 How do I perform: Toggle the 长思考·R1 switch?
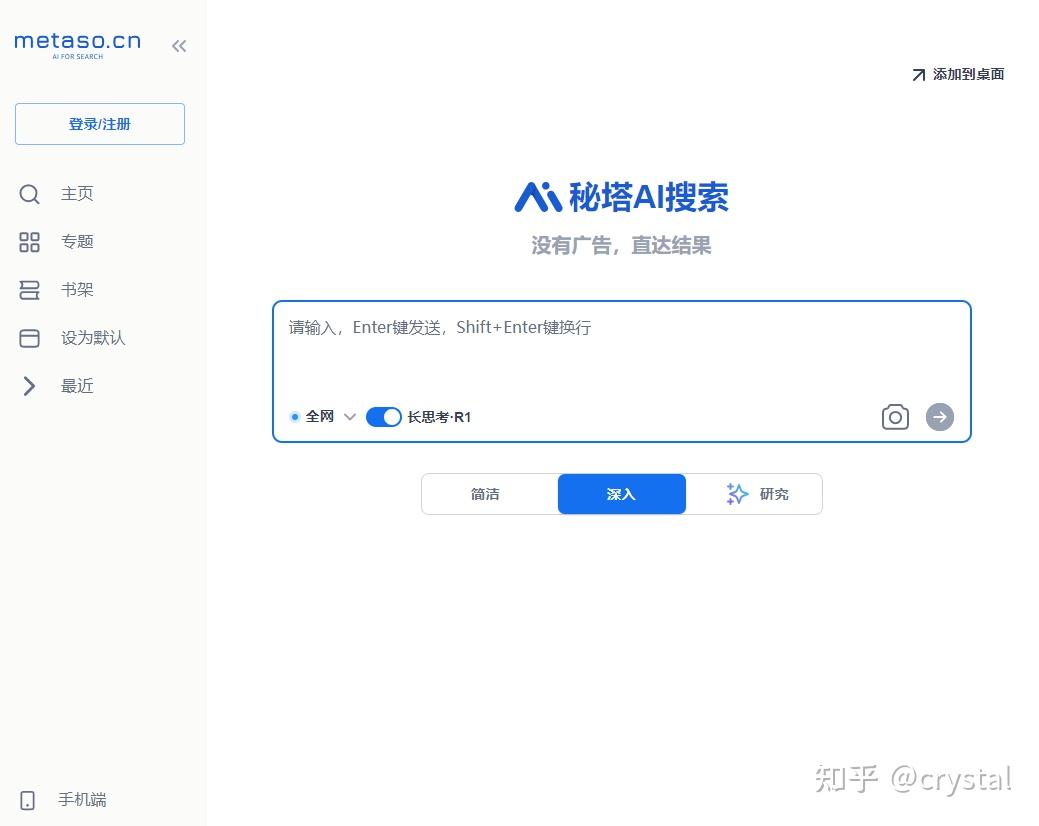point(384,417)
